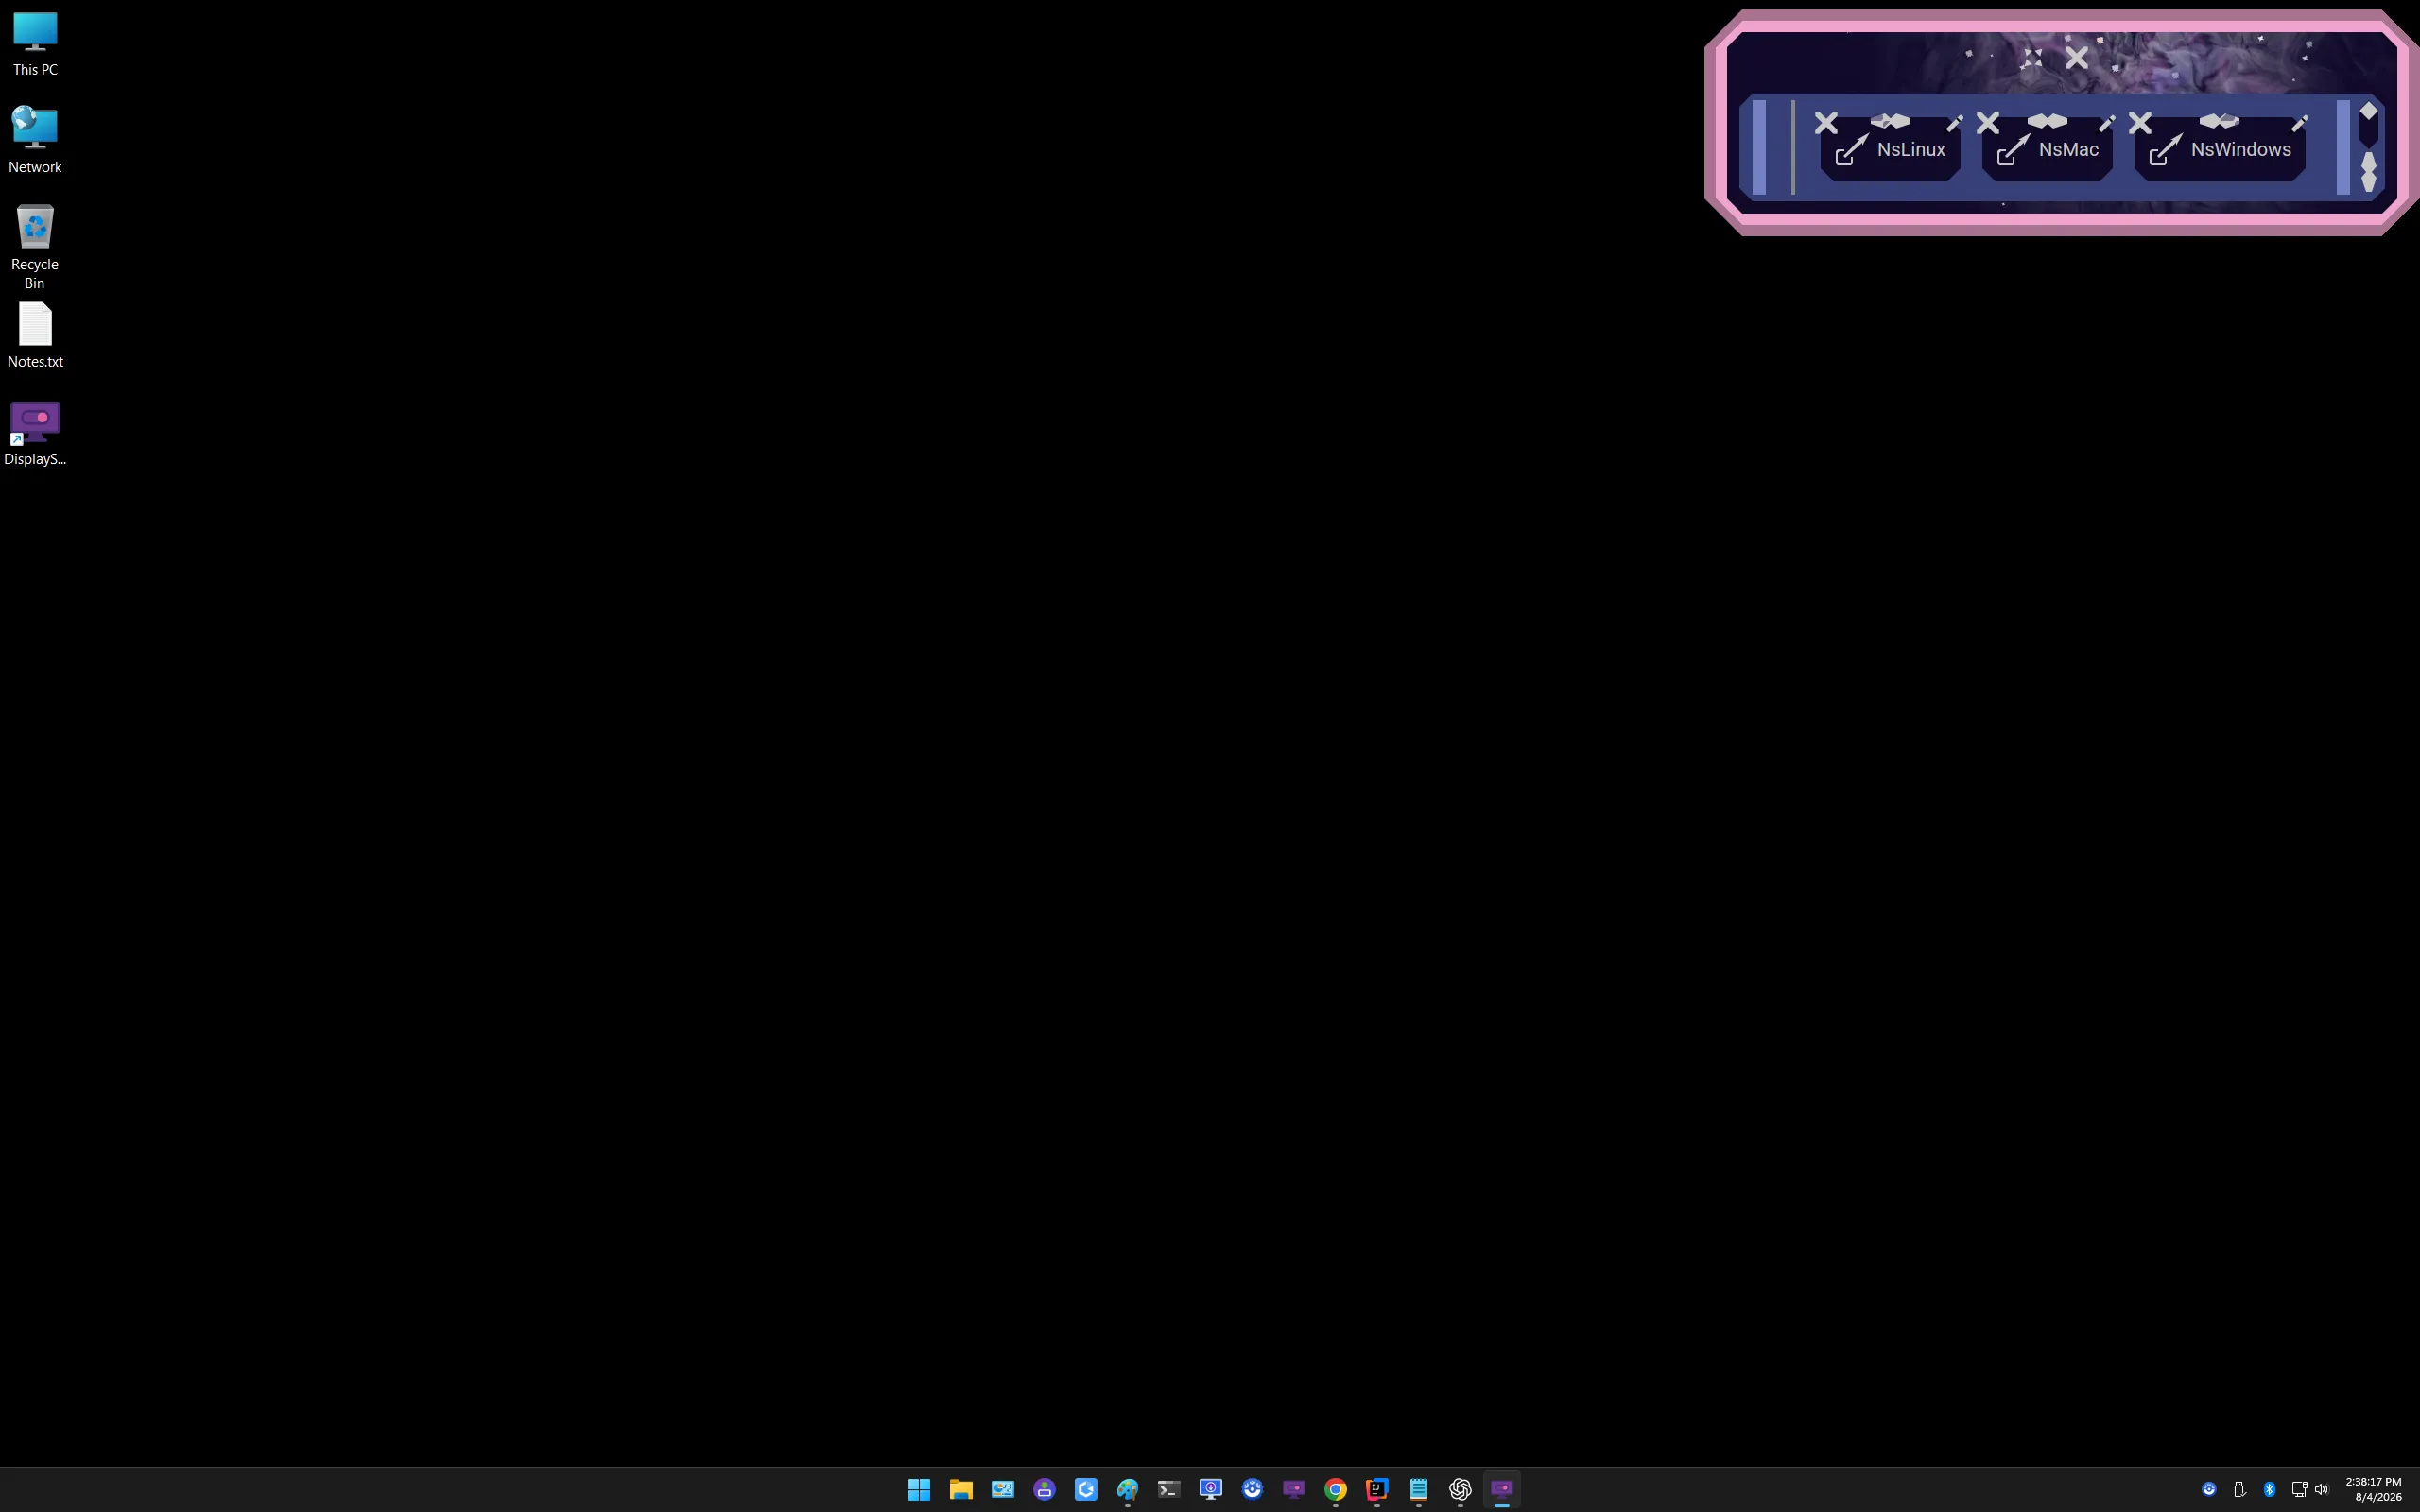2420x1512 pixels.
Task: Open NsWindows with its arrow launch icon
Action: [2166, 150]
